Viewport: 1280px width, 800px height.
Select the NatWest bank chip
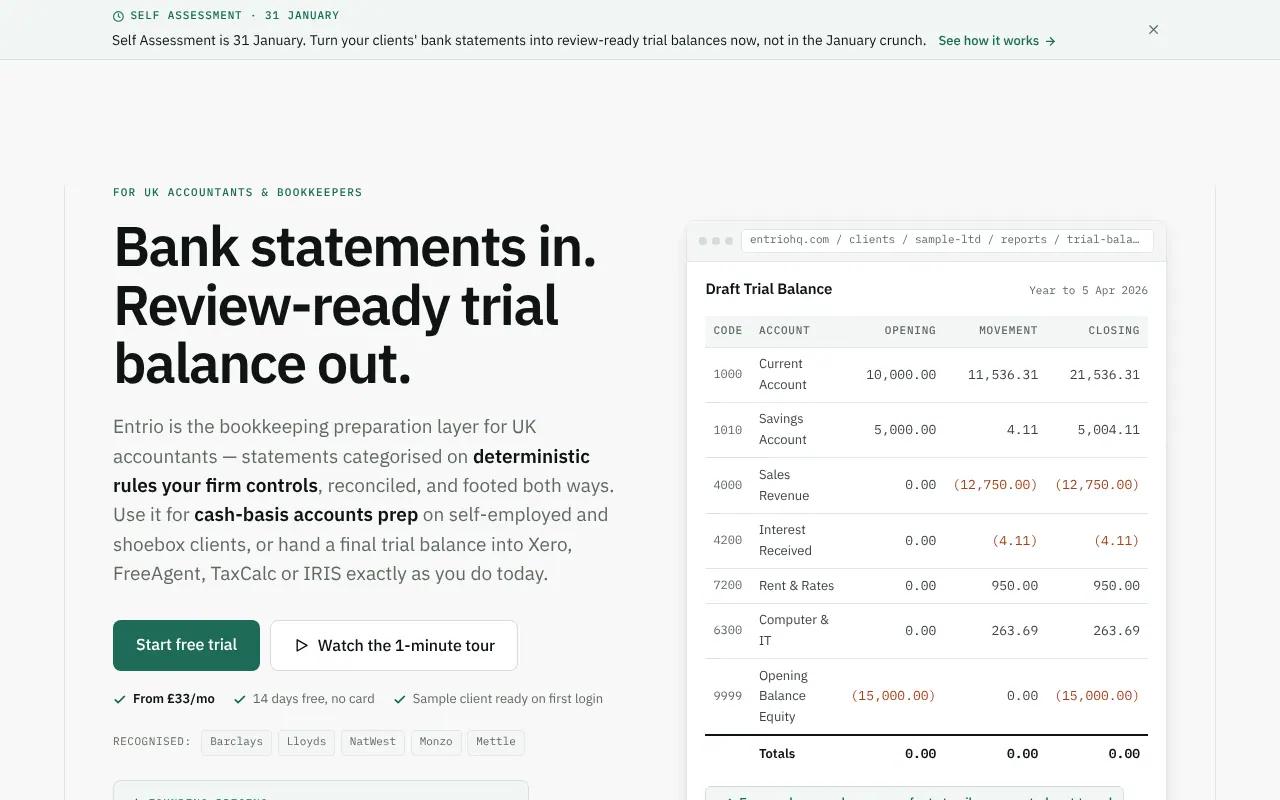pyautogui.click(x=373, y=742)
